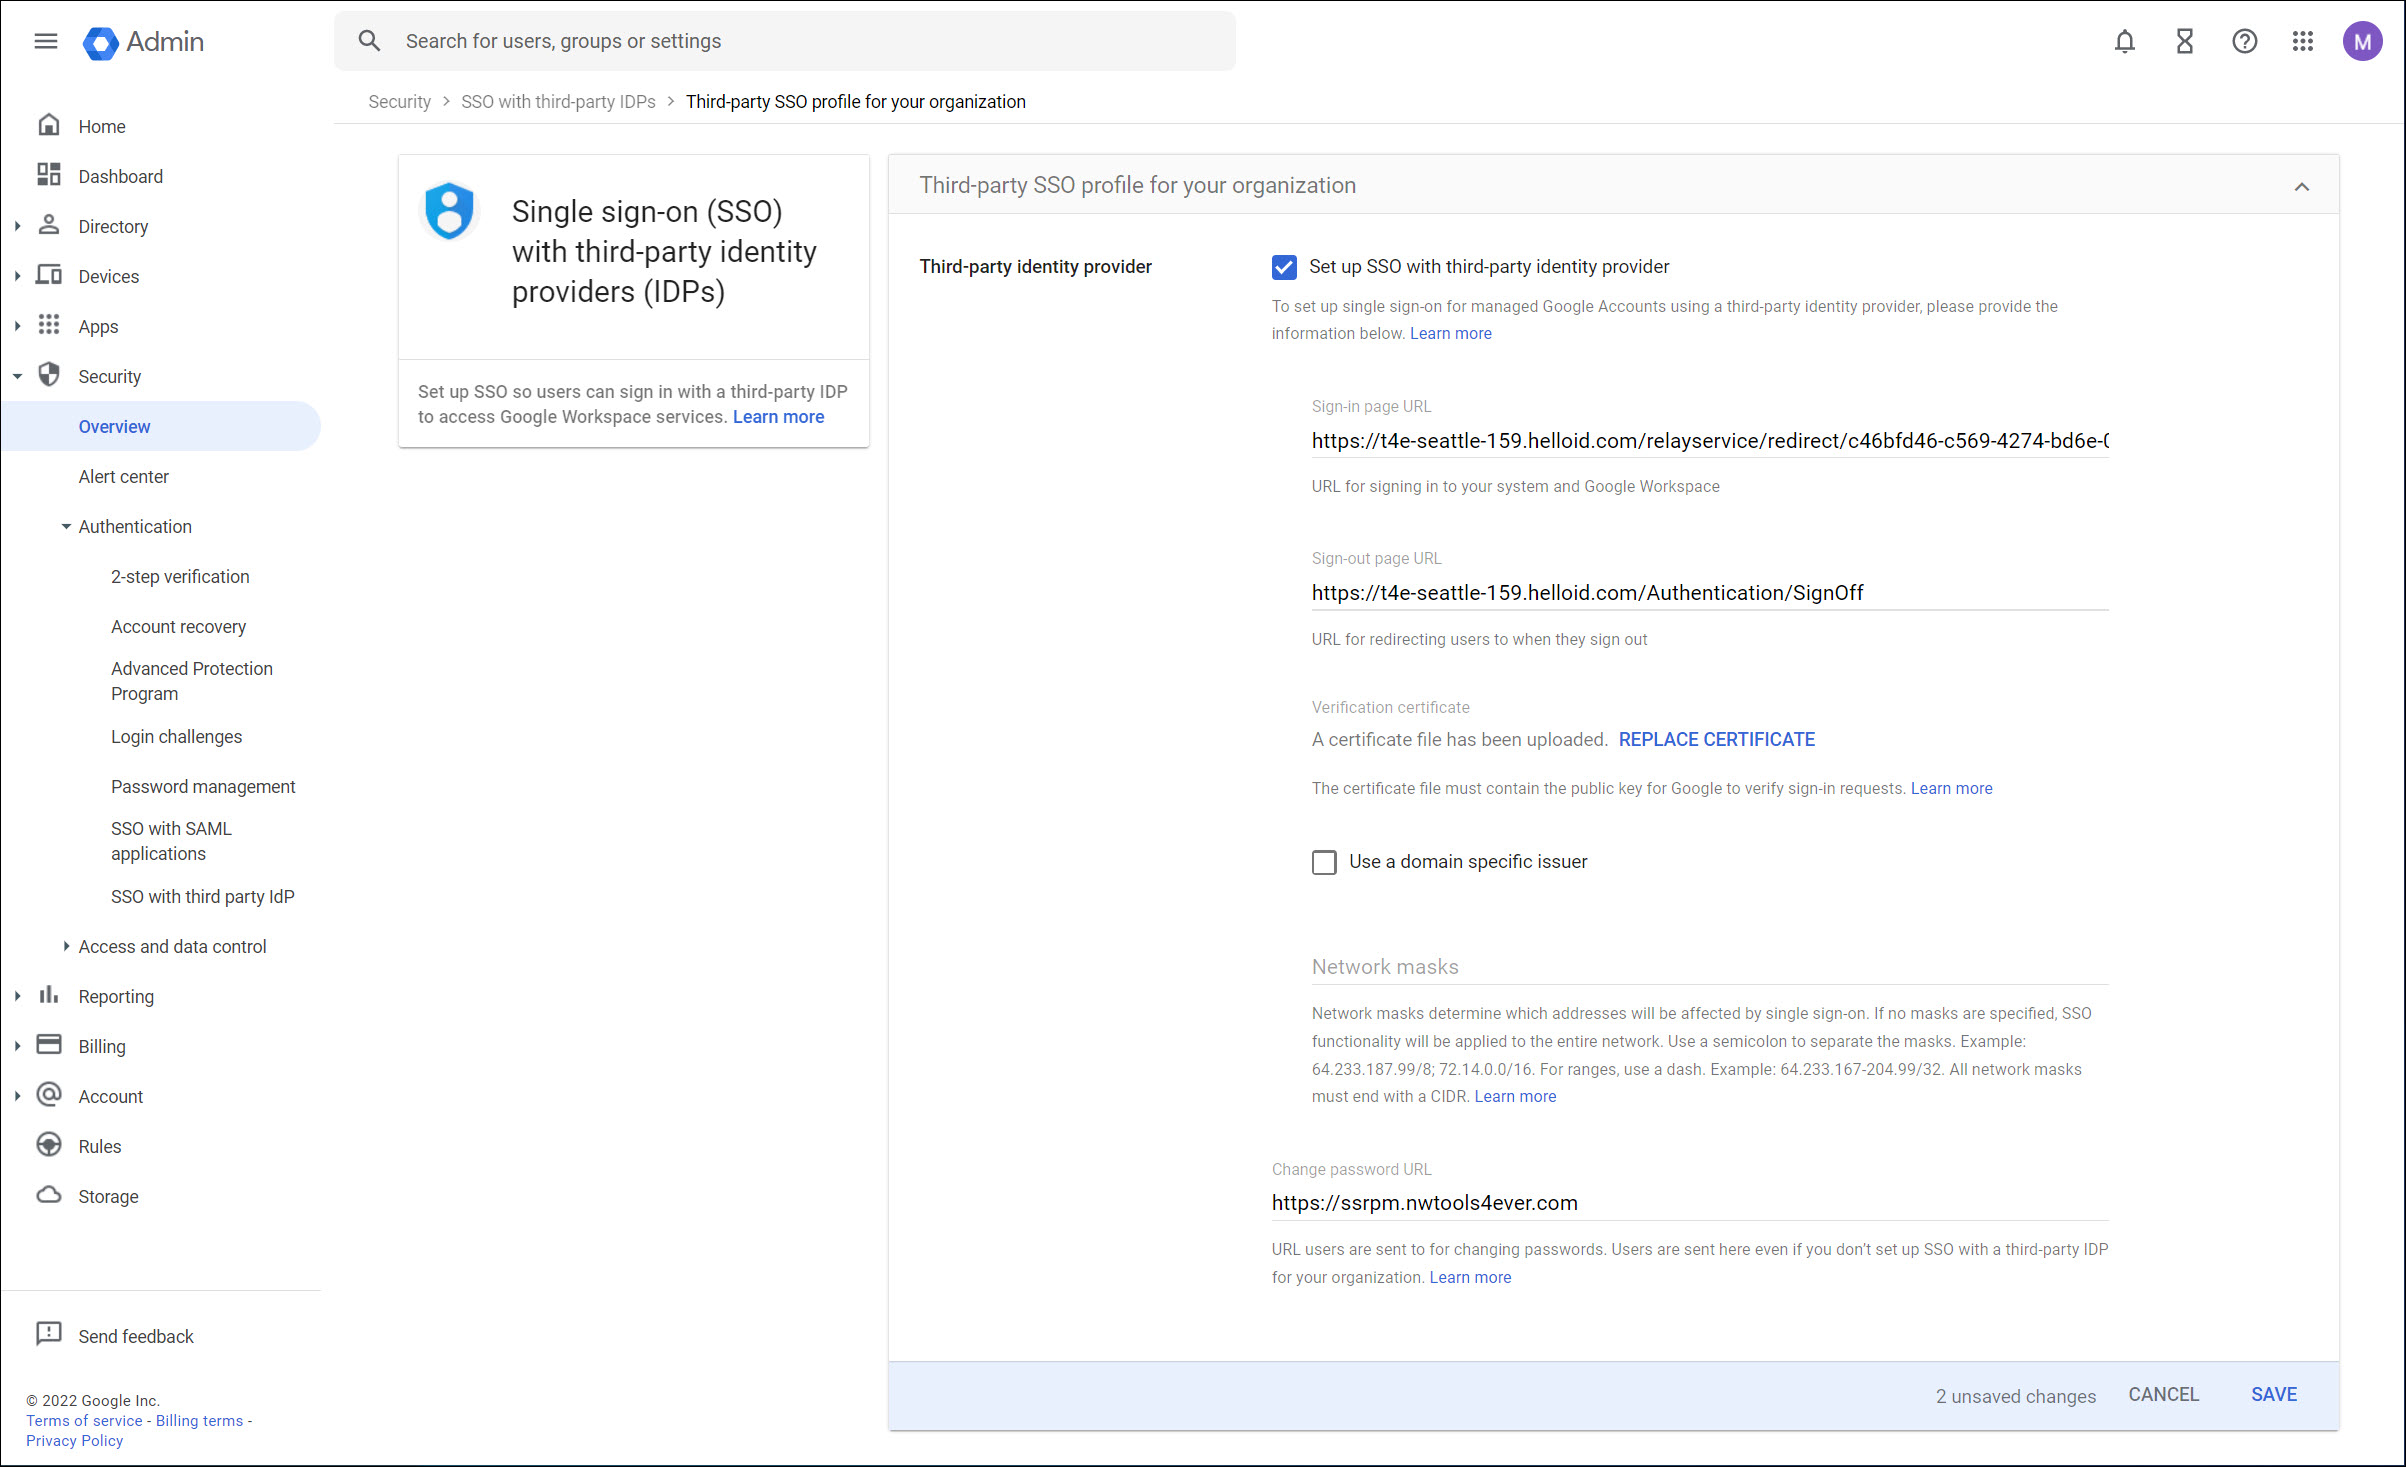Click the Storage cloud icon
Image resolution: width=2406 pixels, height=1467 pixels.
click(x=49, y=1195)
